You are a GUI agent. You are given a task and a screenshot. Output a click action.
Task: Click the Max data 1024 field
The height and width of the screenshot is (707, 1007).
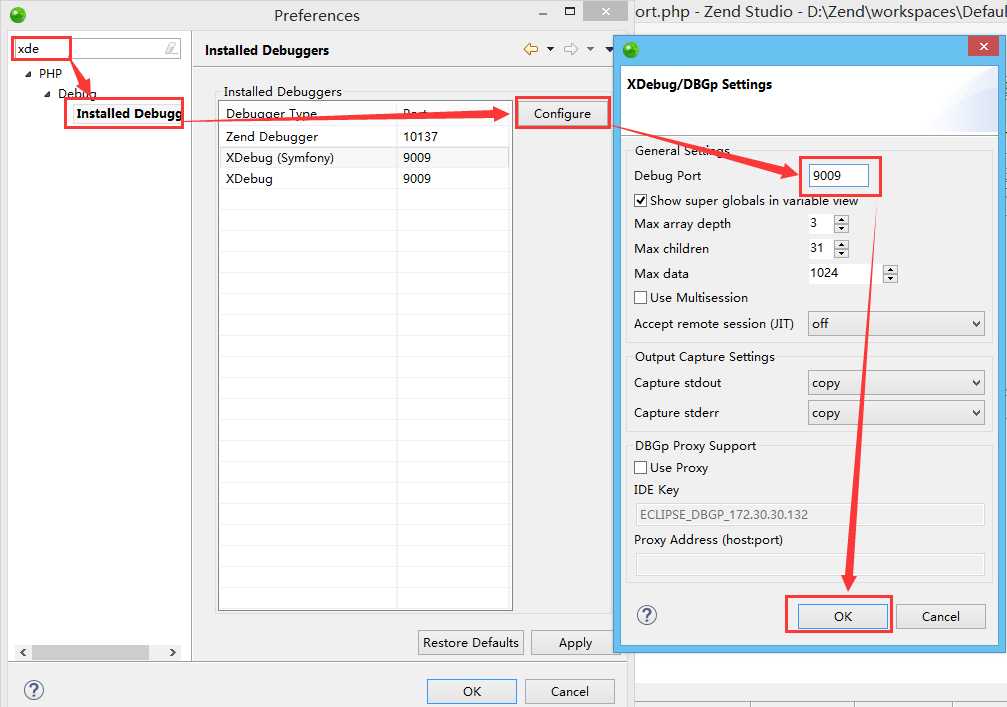846,274
